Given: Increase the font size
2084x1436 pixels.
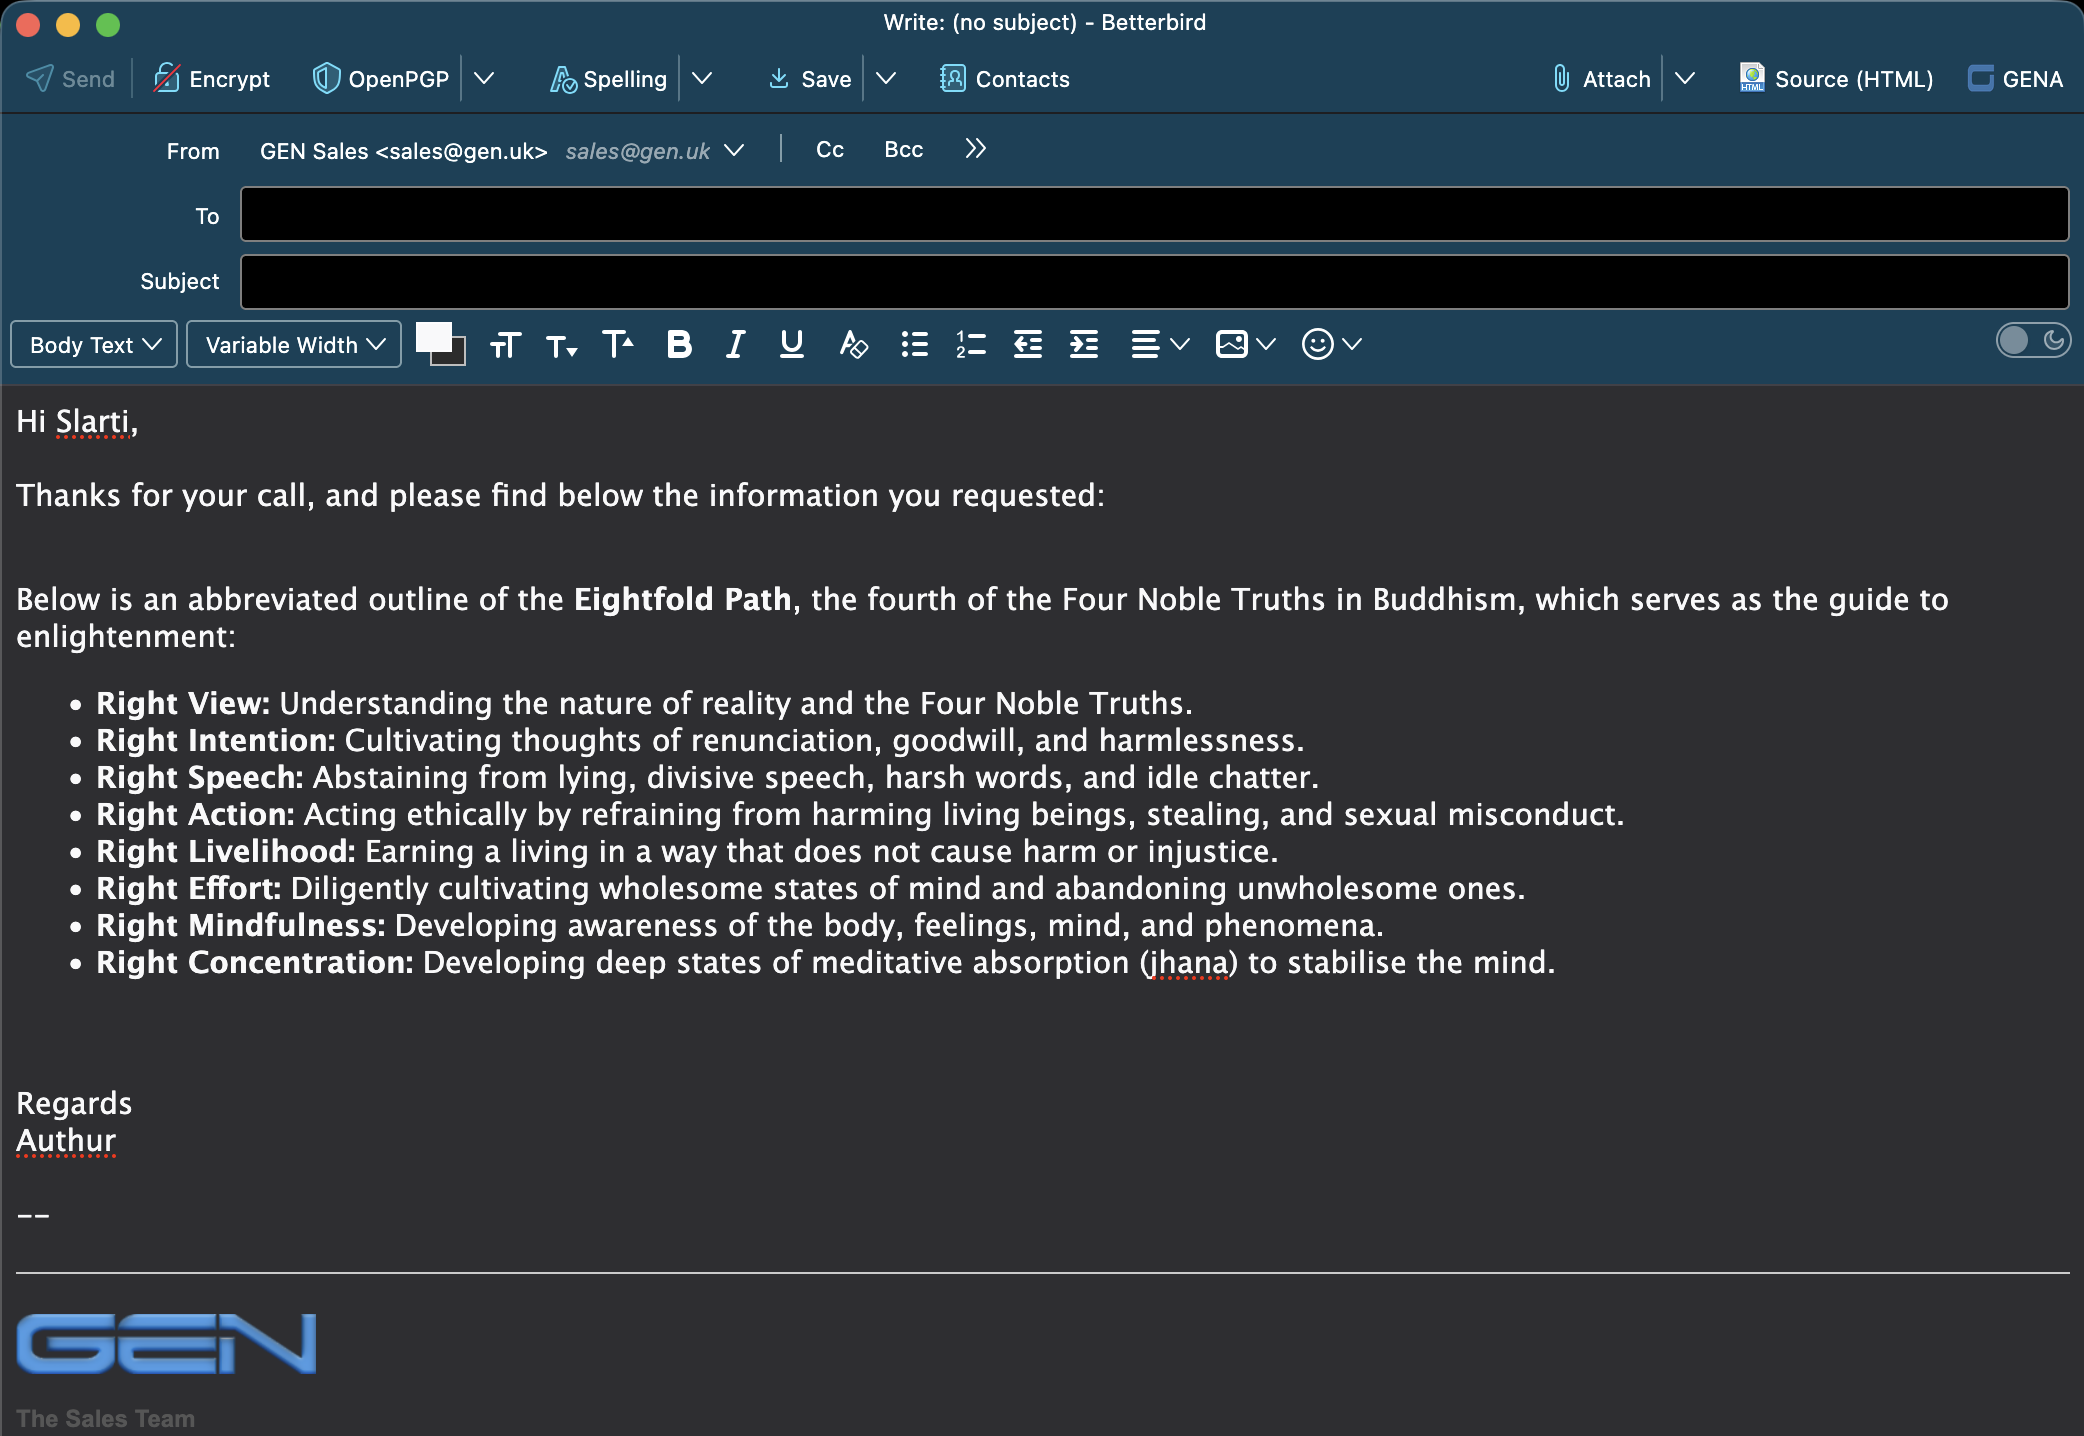Looking at the screenshot, I should point(618,345).
